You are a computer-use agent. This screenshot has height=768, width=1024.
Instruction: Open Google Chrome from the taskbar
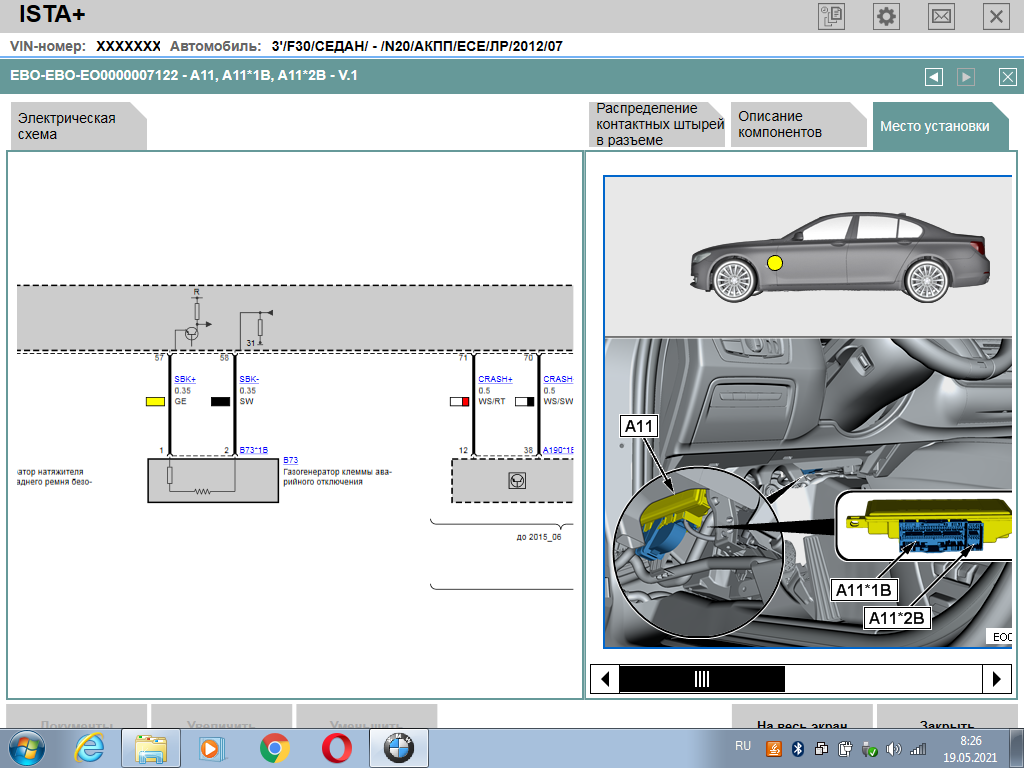click(274, 747)
